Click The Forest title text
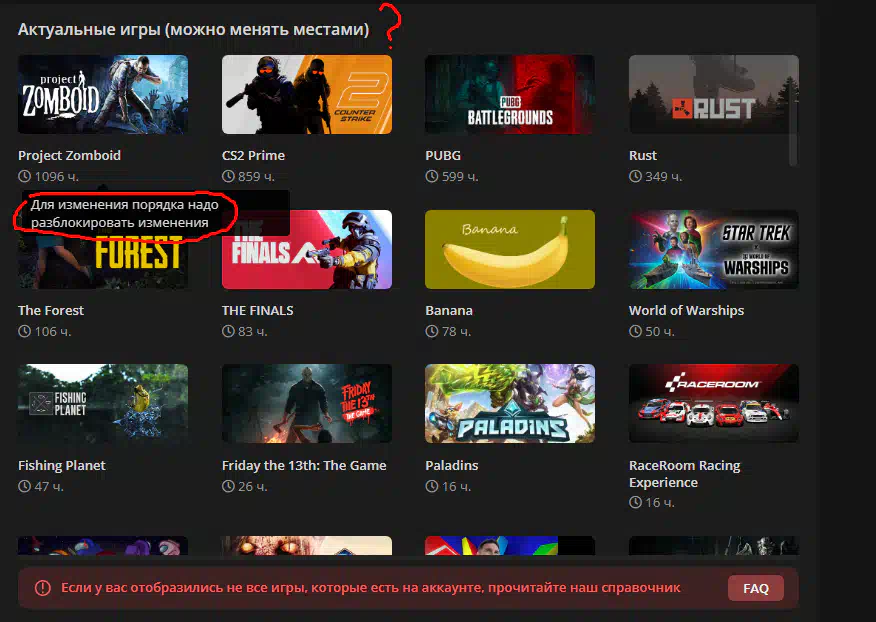Viewport: 876px width, 622px height. click(x=51, y=310)
